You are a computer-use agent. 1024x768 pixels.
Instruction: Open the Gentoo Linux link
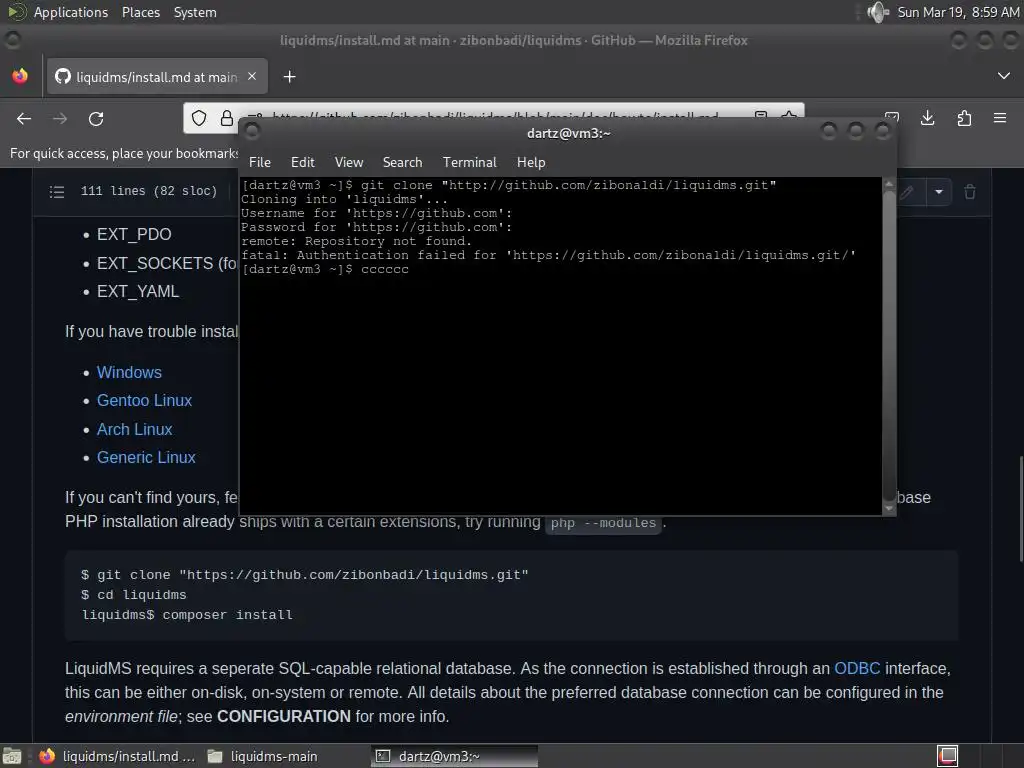click(144, 400)
